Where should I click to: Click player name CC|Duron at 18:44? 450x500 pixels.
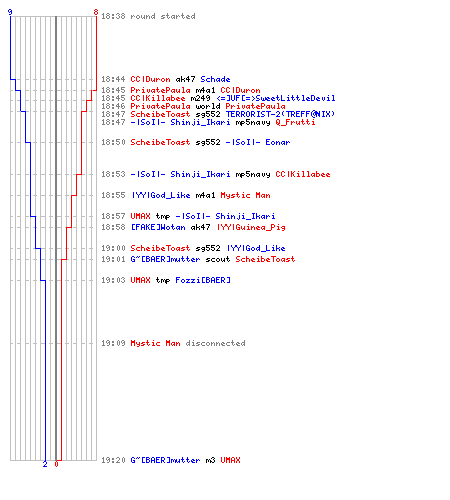[150, 79]
